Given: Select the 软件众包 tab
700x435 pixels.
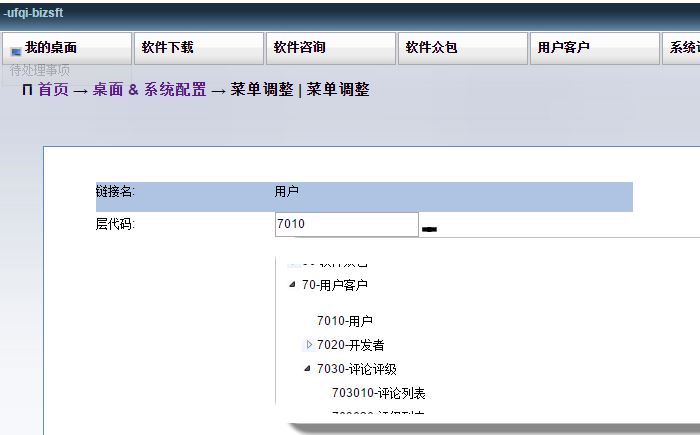Looking at the screenshot, I should pos(431,48).
